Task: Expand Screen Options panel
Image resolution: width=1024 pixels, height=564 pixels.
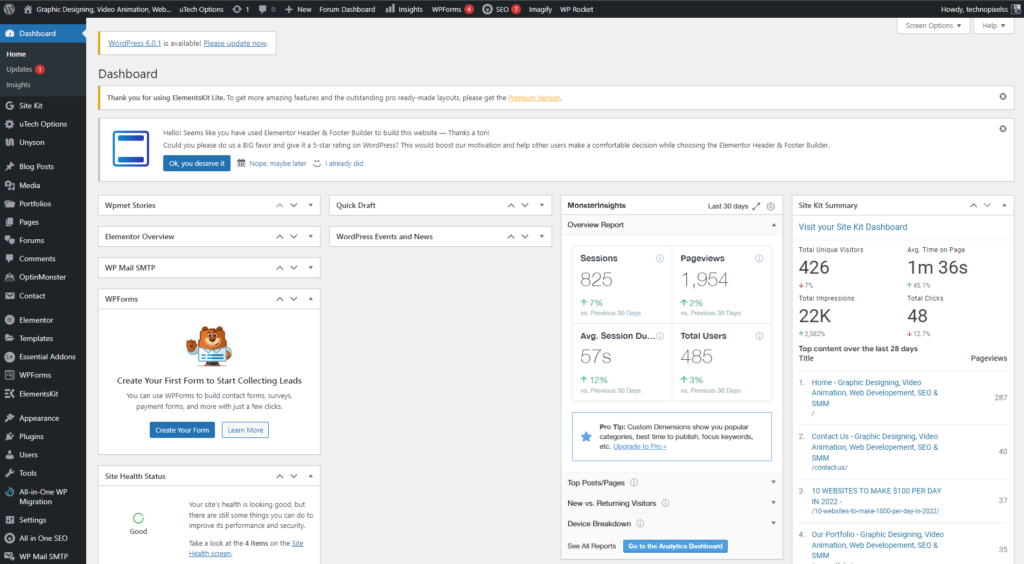Action: [x=933, y=25]
